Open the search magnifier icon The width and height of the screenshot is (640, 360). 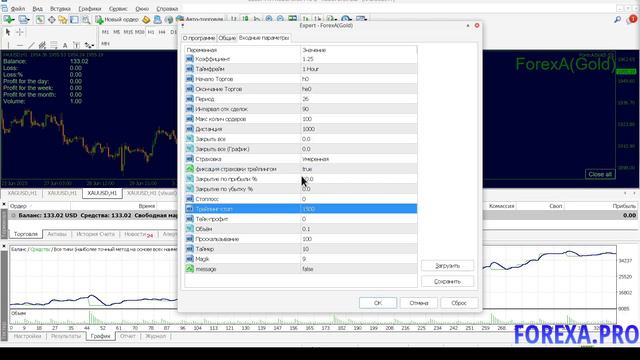pos(618,19)
